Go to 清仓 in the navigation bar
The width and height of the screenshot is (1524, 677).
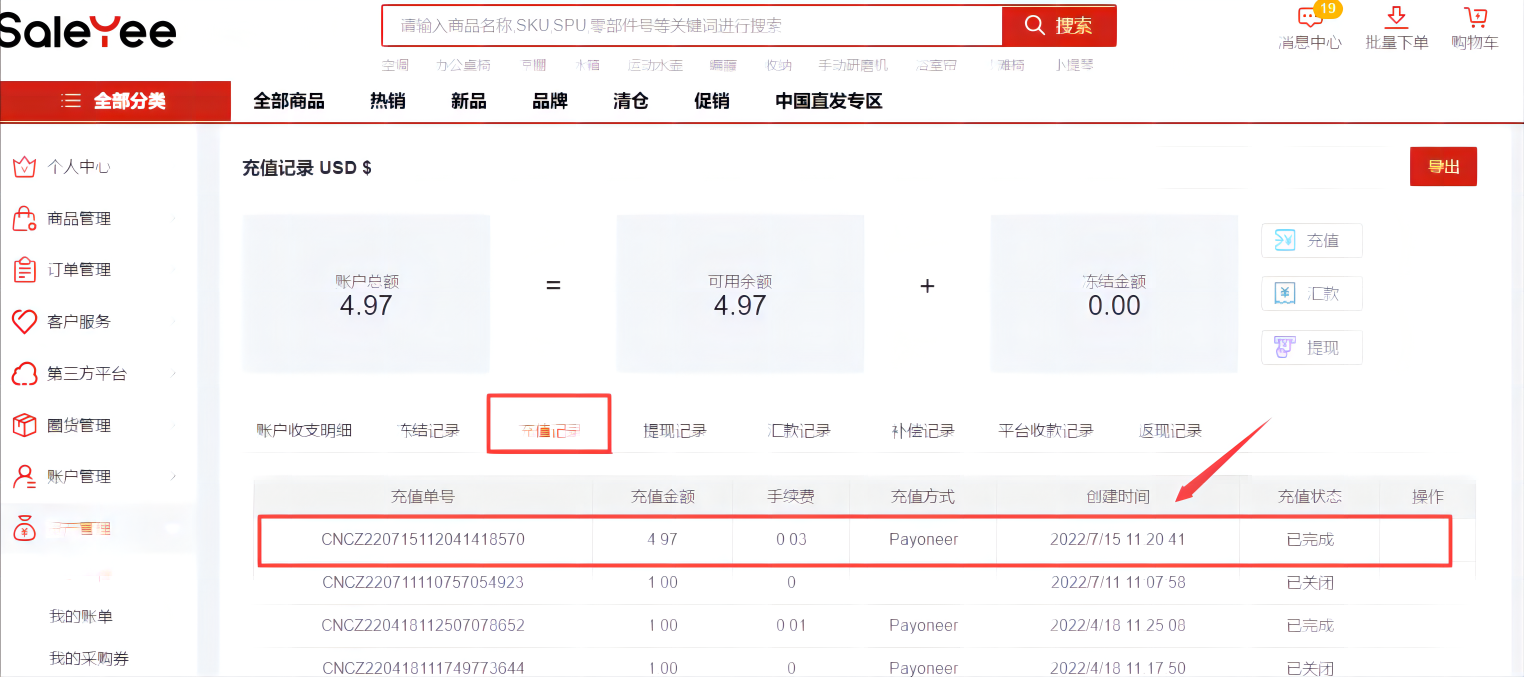coord(631,101)
